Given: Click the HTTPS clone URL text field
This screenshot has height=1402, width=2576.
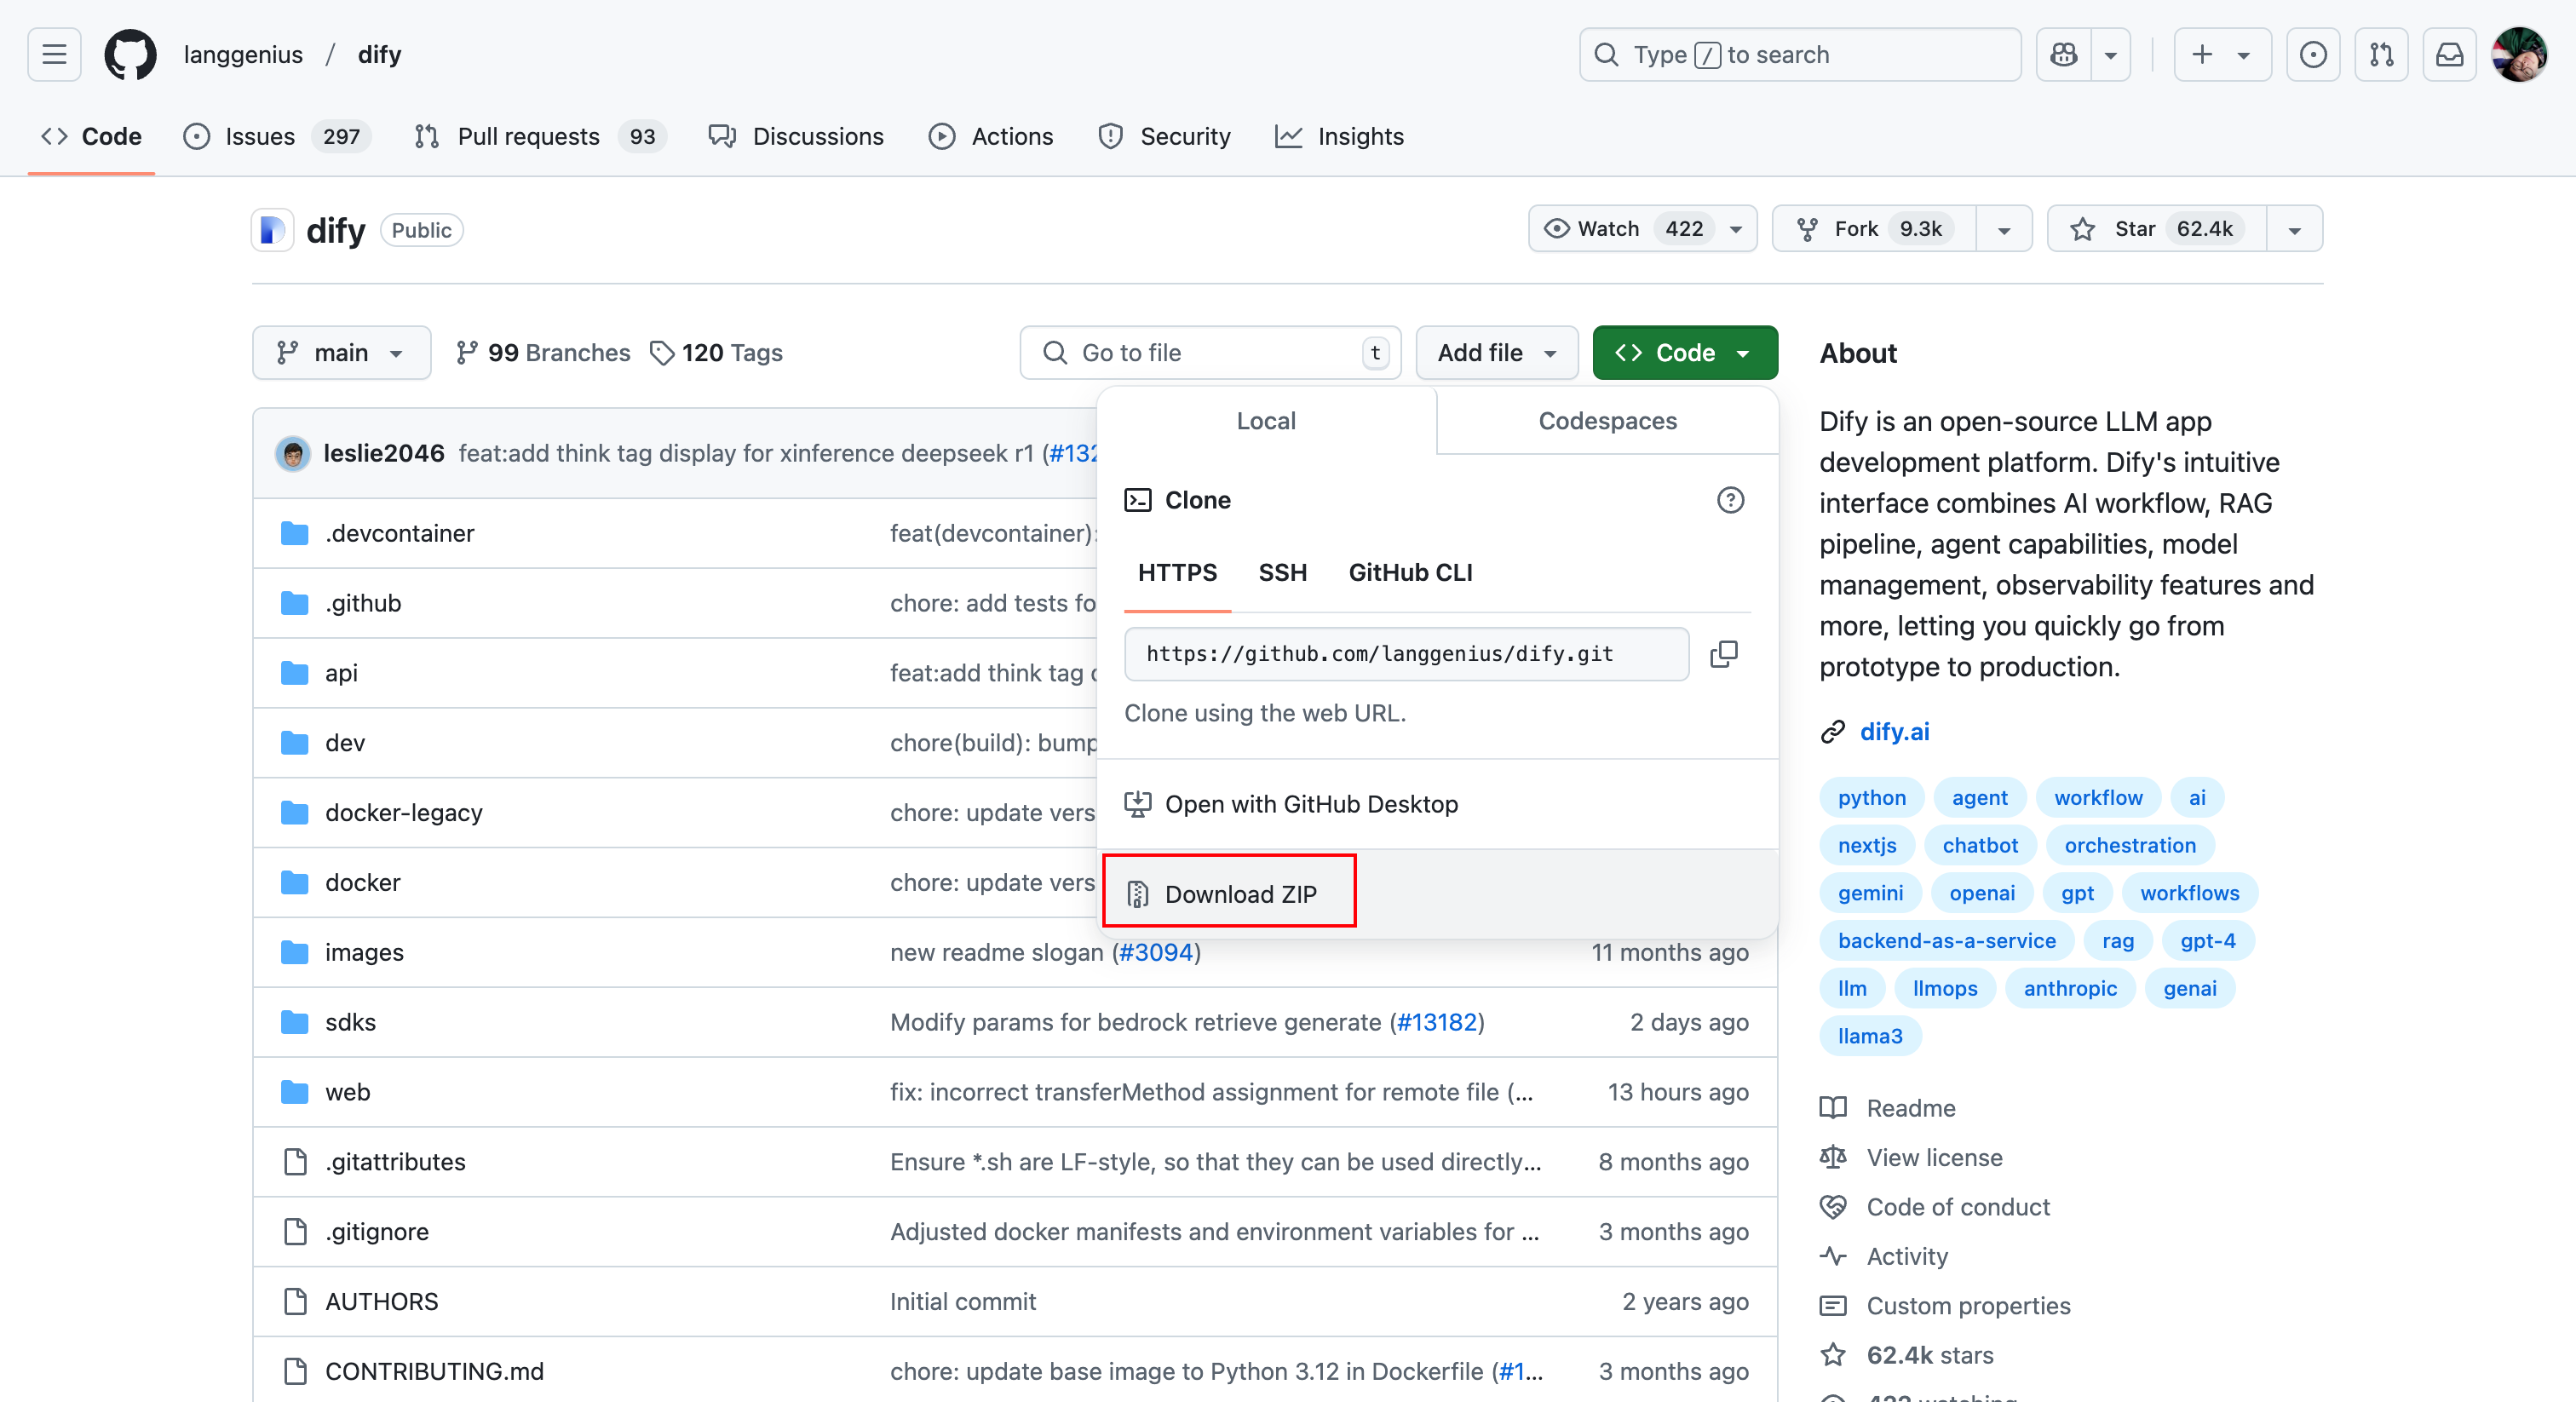Looking at the screenshot, I should pyautogui.click(x=1406, y=654).
